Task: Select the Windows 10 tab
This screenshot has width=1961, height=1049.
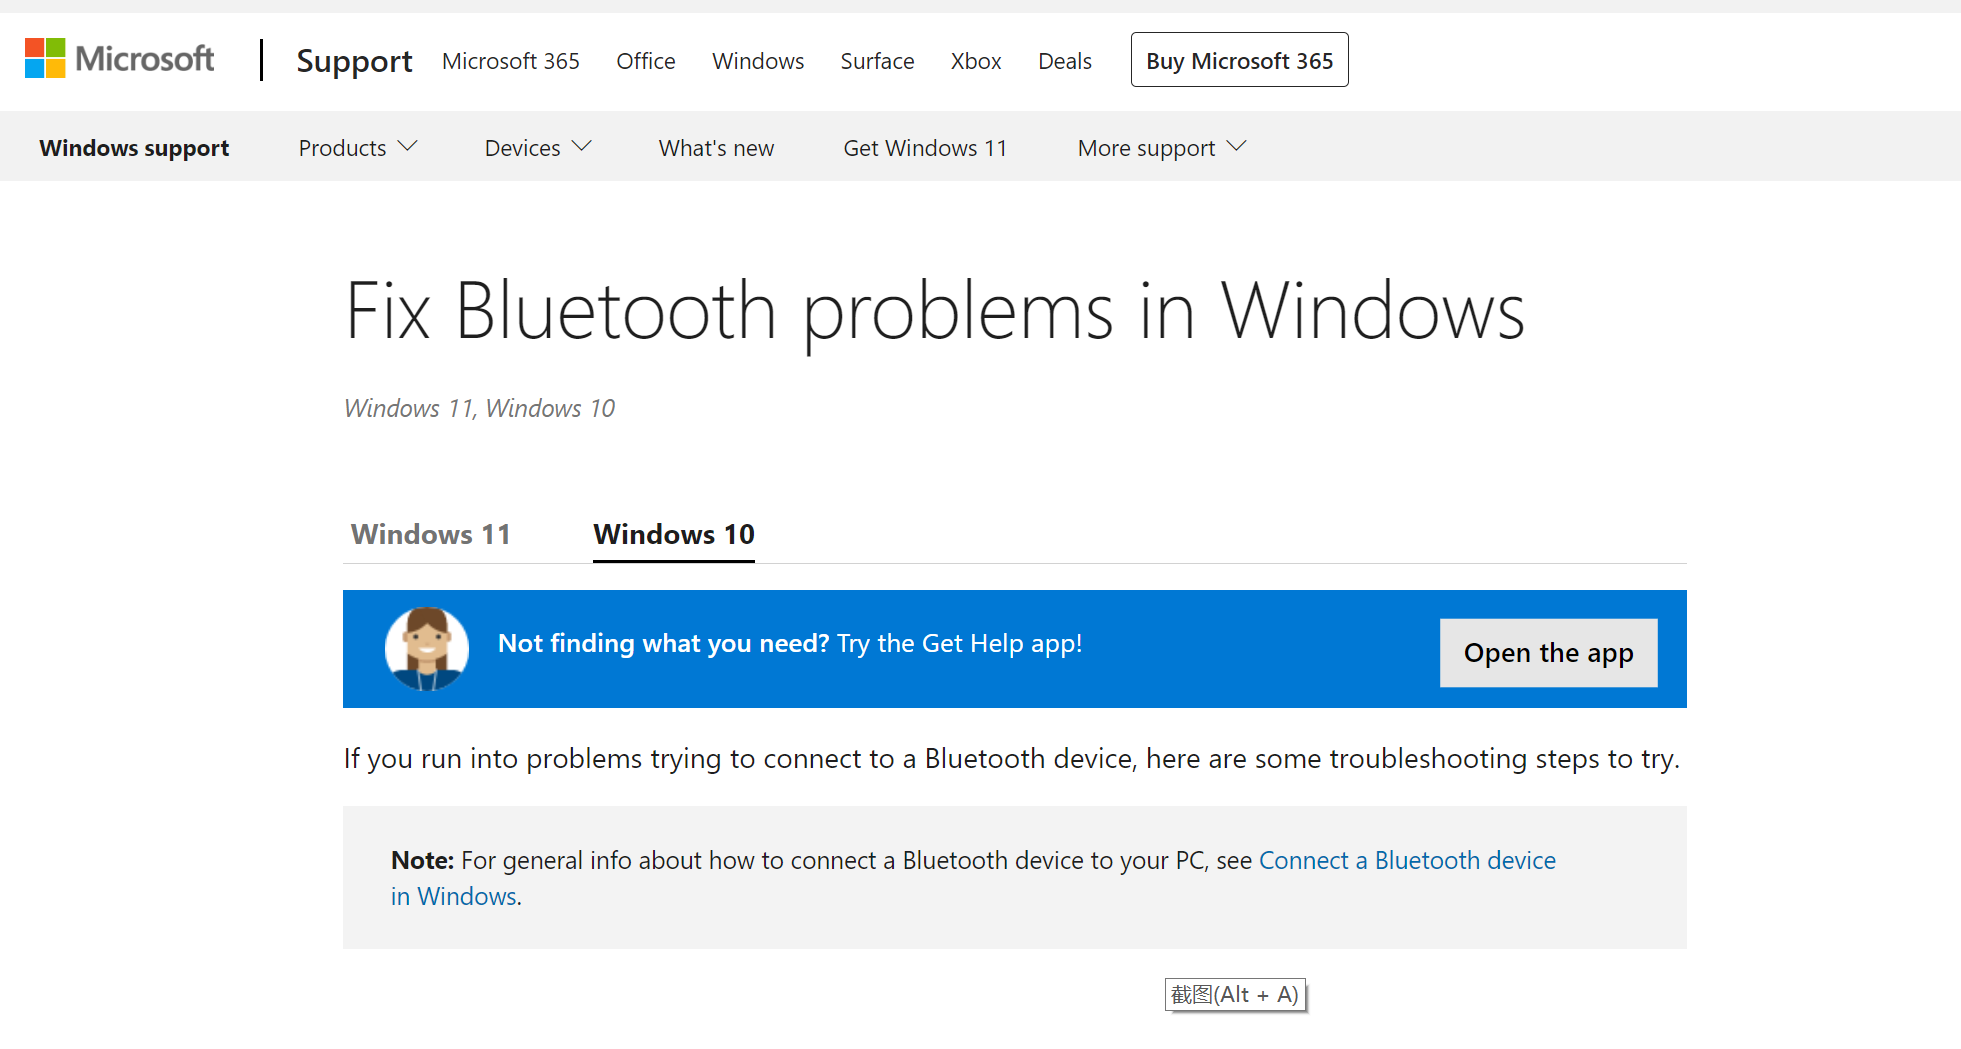Action: point(674,534)
